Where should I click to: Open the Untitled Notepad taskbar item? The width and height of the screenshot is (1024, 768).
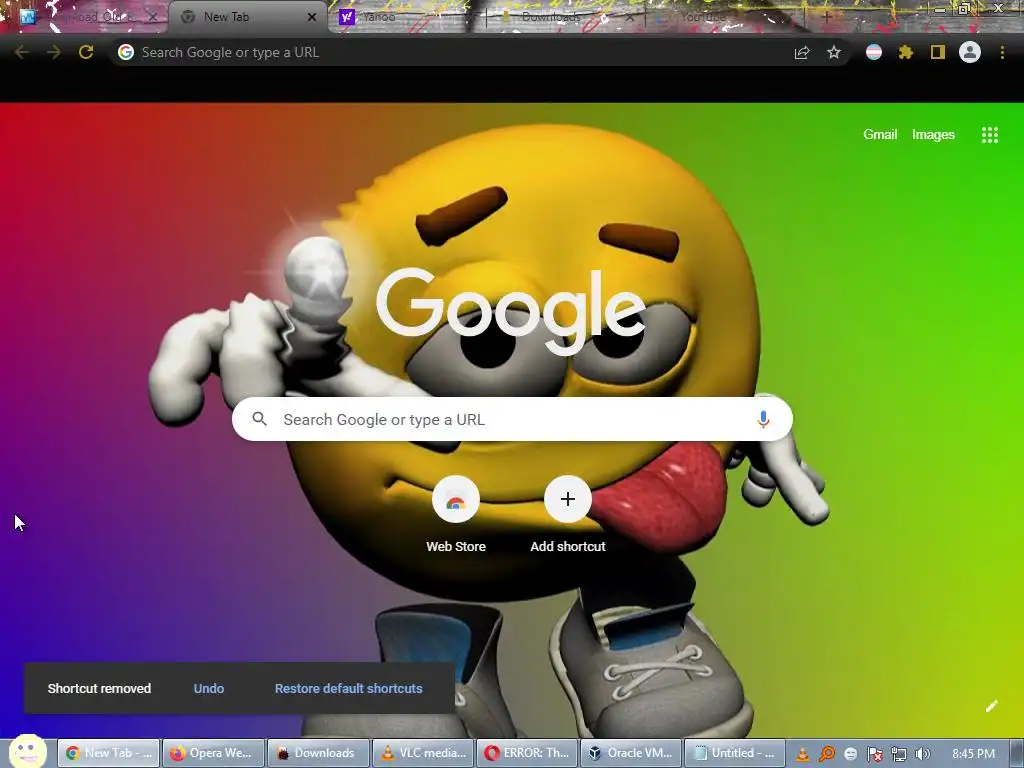pyautogui.click(x=735, y=753)
